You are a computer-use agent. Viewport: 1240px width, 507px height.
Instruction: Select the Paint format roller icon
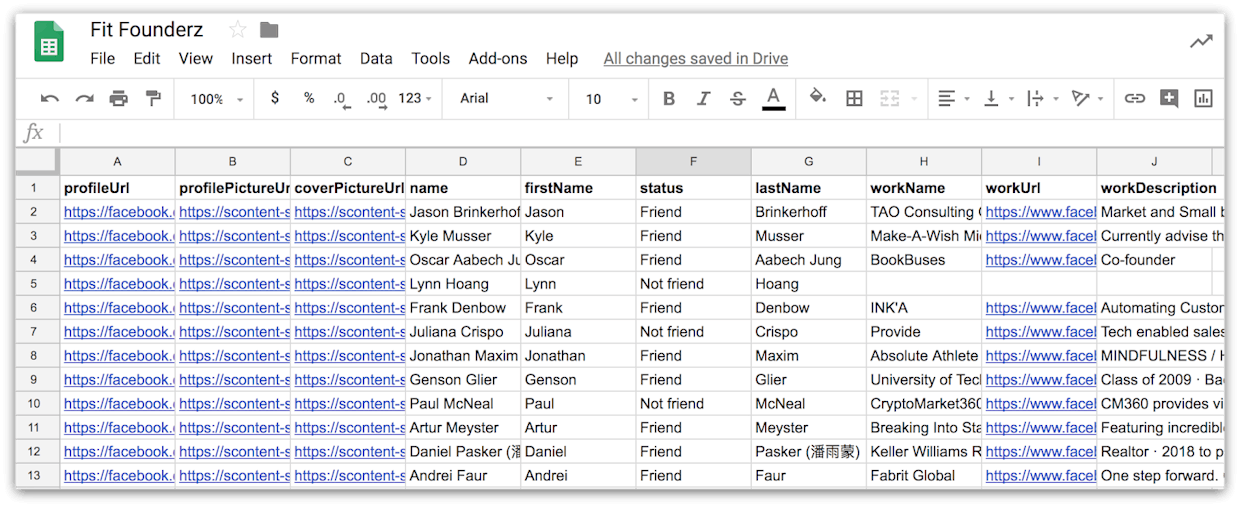(x=153, y=98)
